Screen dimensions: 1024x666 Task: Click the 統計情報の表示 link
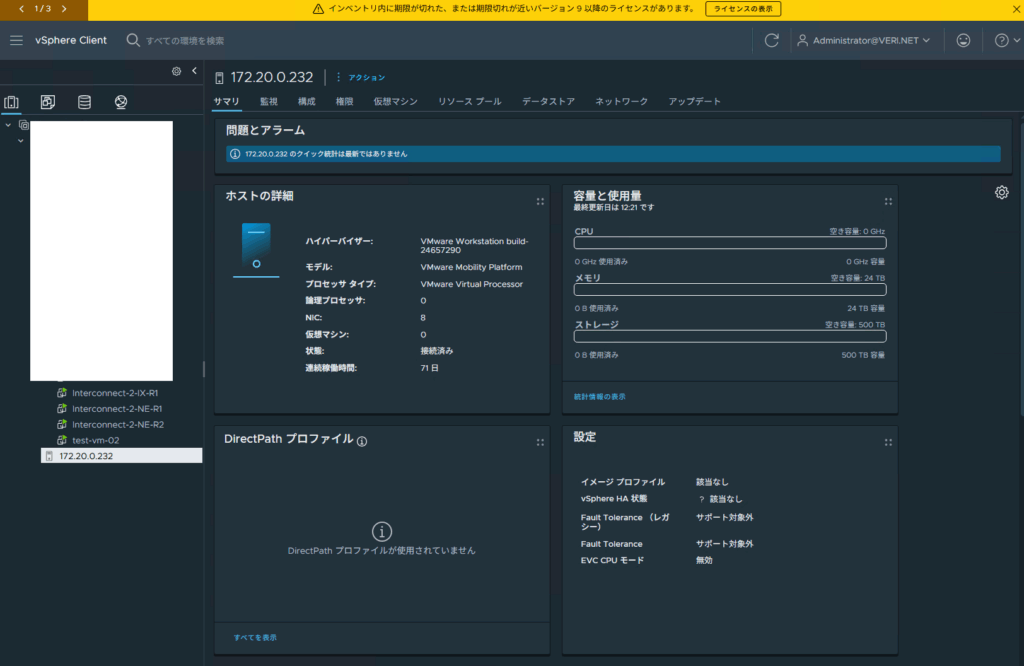[600, 397]
